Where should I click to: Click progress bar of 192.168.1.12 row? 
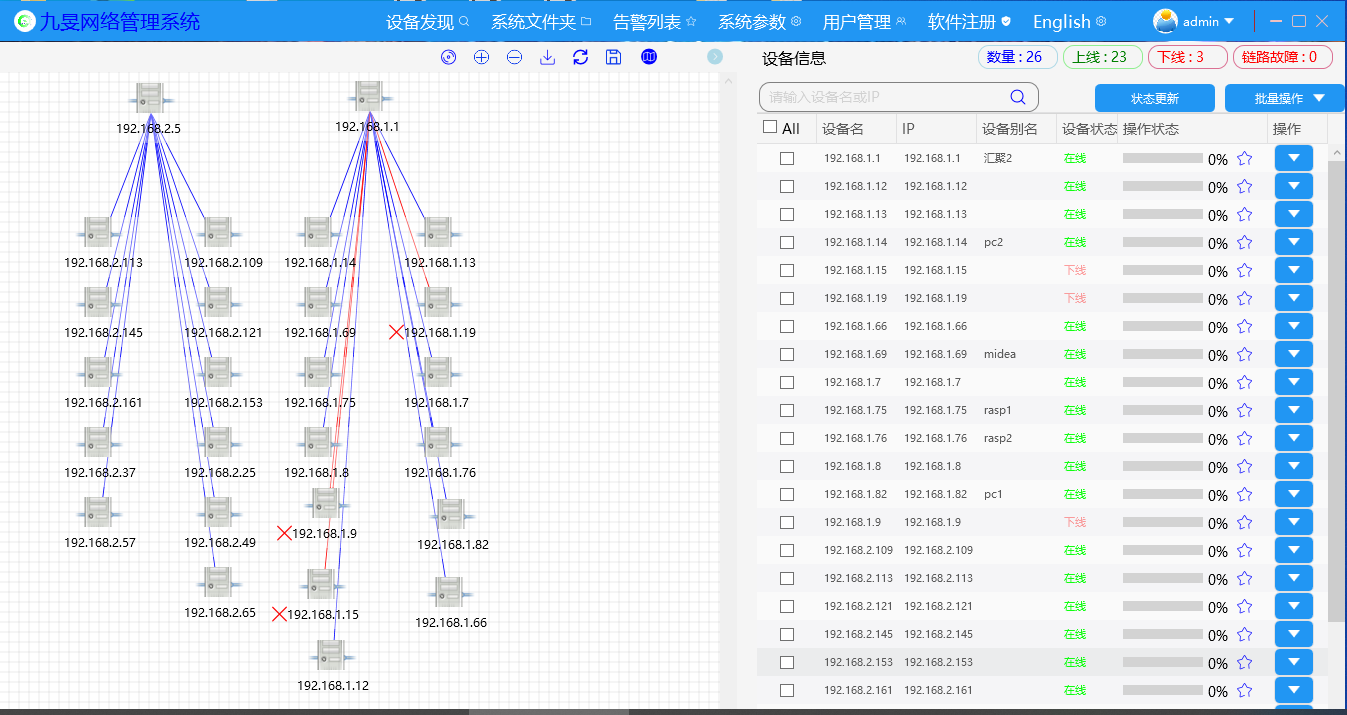(x=1162, y=186)
